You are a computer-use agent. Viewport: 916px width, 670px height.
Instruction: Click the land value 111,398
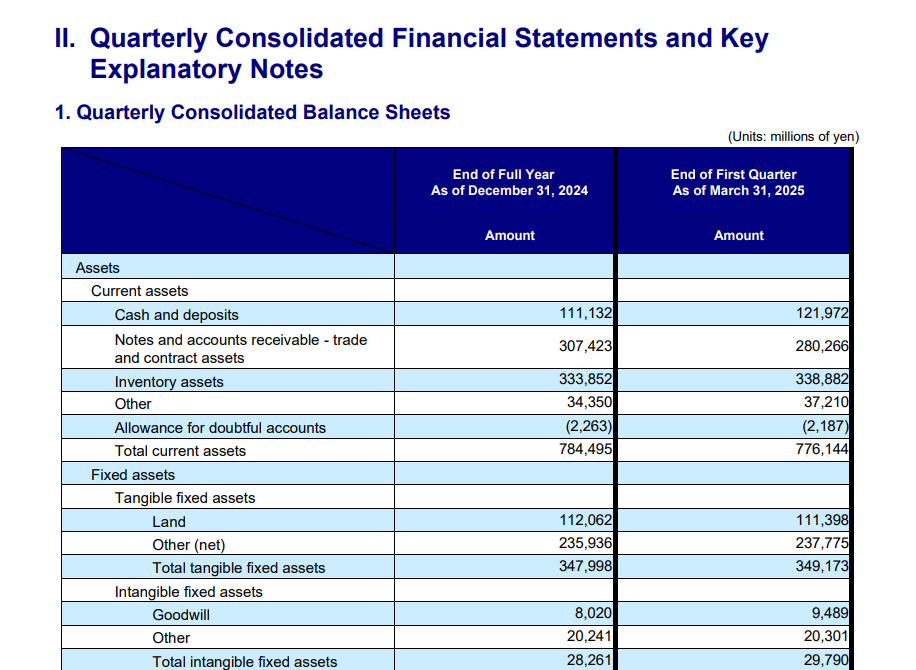tap(822, 520)
